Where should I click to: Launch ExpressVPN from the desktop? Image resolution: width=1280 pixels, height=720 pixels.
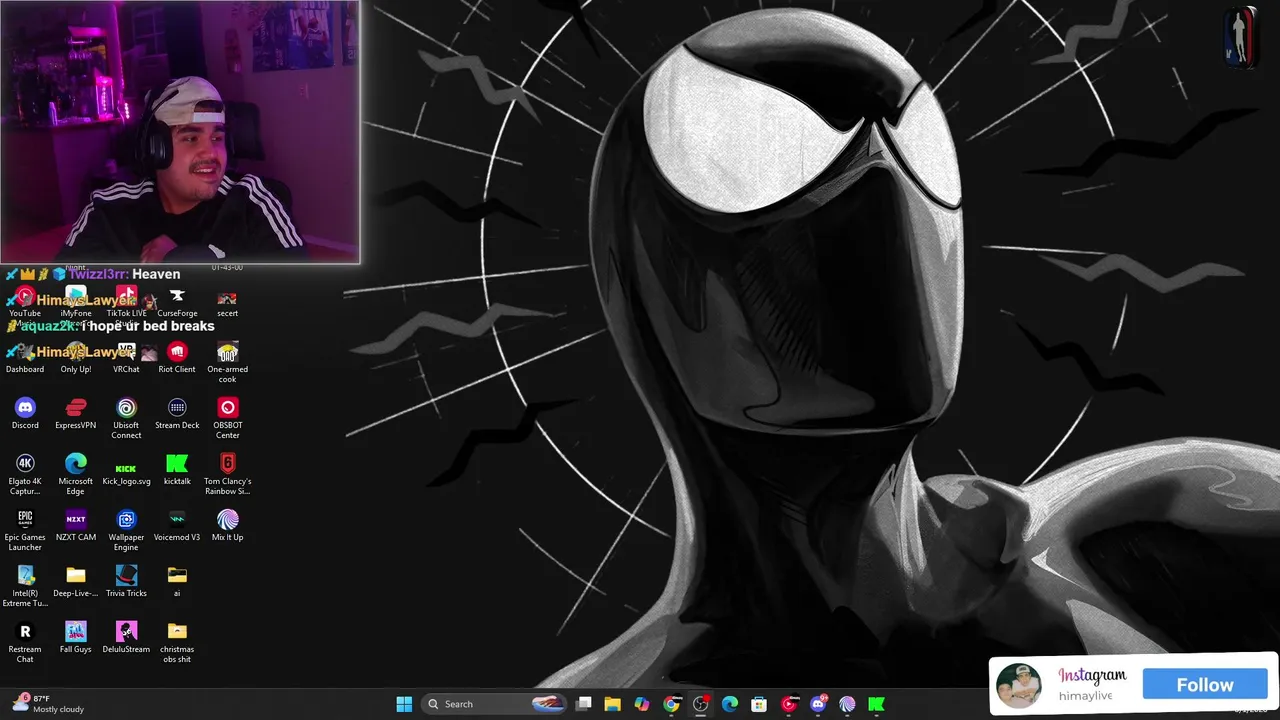pos(76,413)
